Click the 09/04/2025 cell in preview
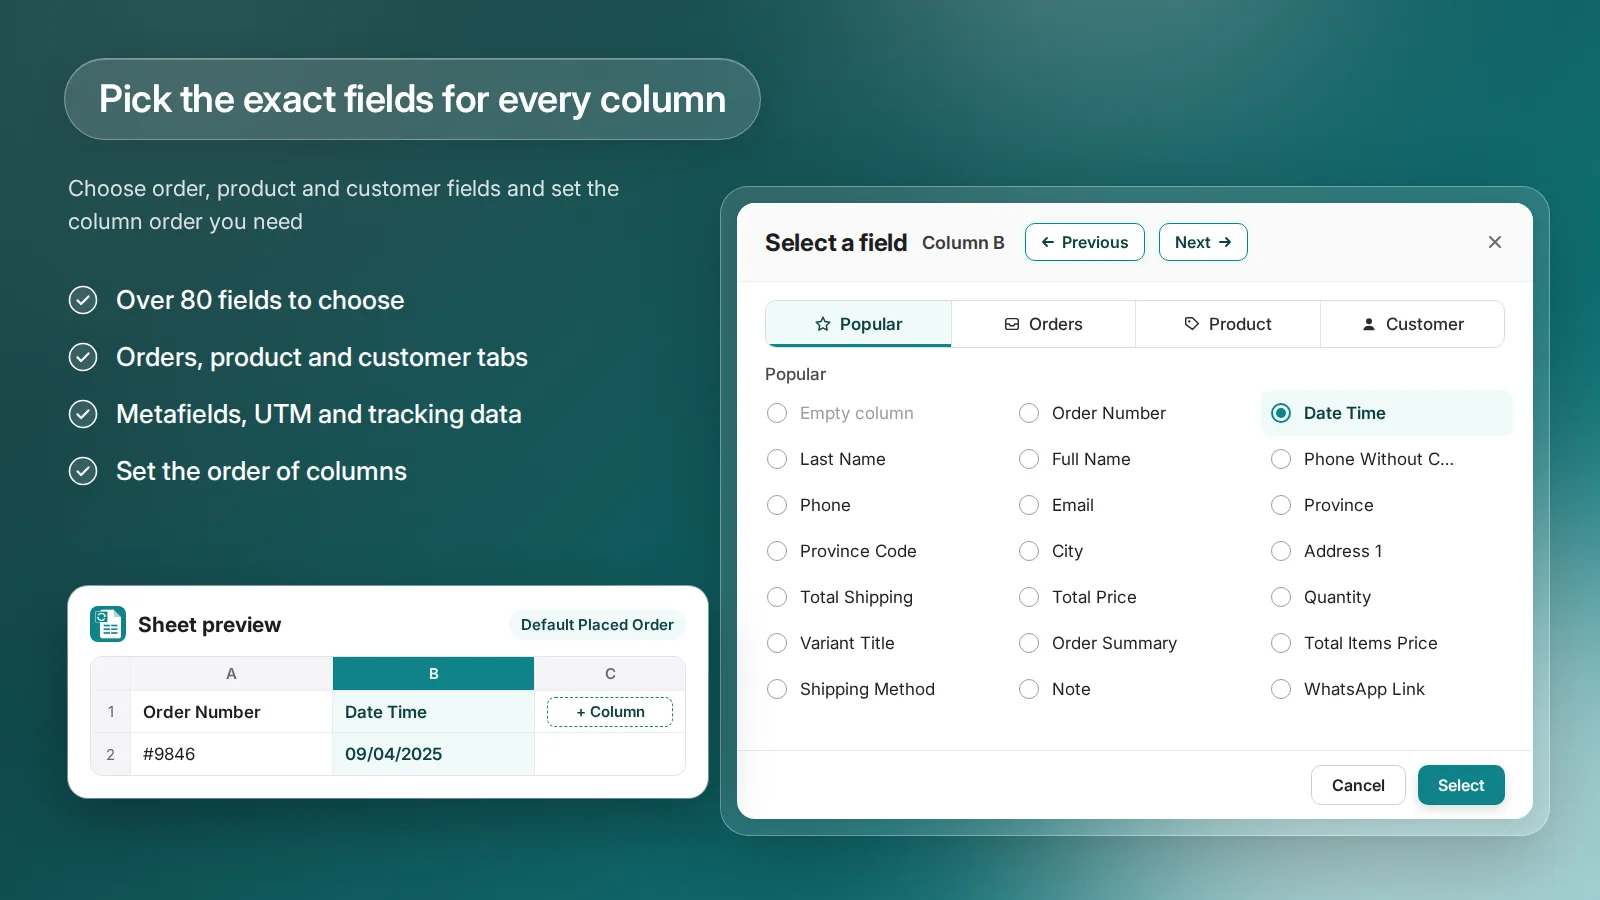 click(x=433, y=754)
